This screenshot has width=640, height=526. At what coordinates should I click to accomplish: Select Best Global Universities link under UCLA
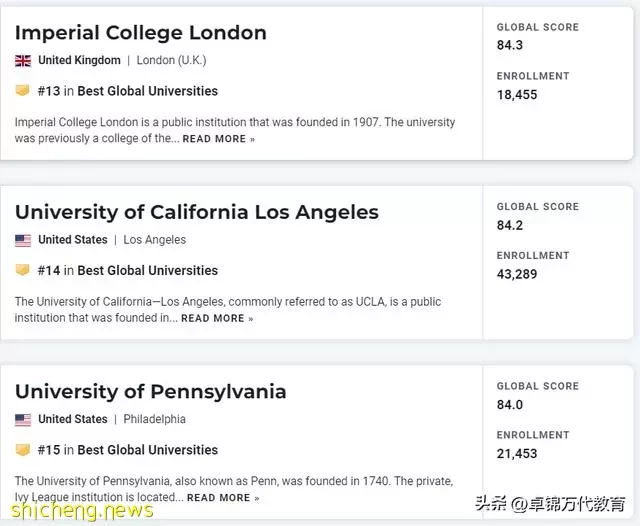(148, 270)
